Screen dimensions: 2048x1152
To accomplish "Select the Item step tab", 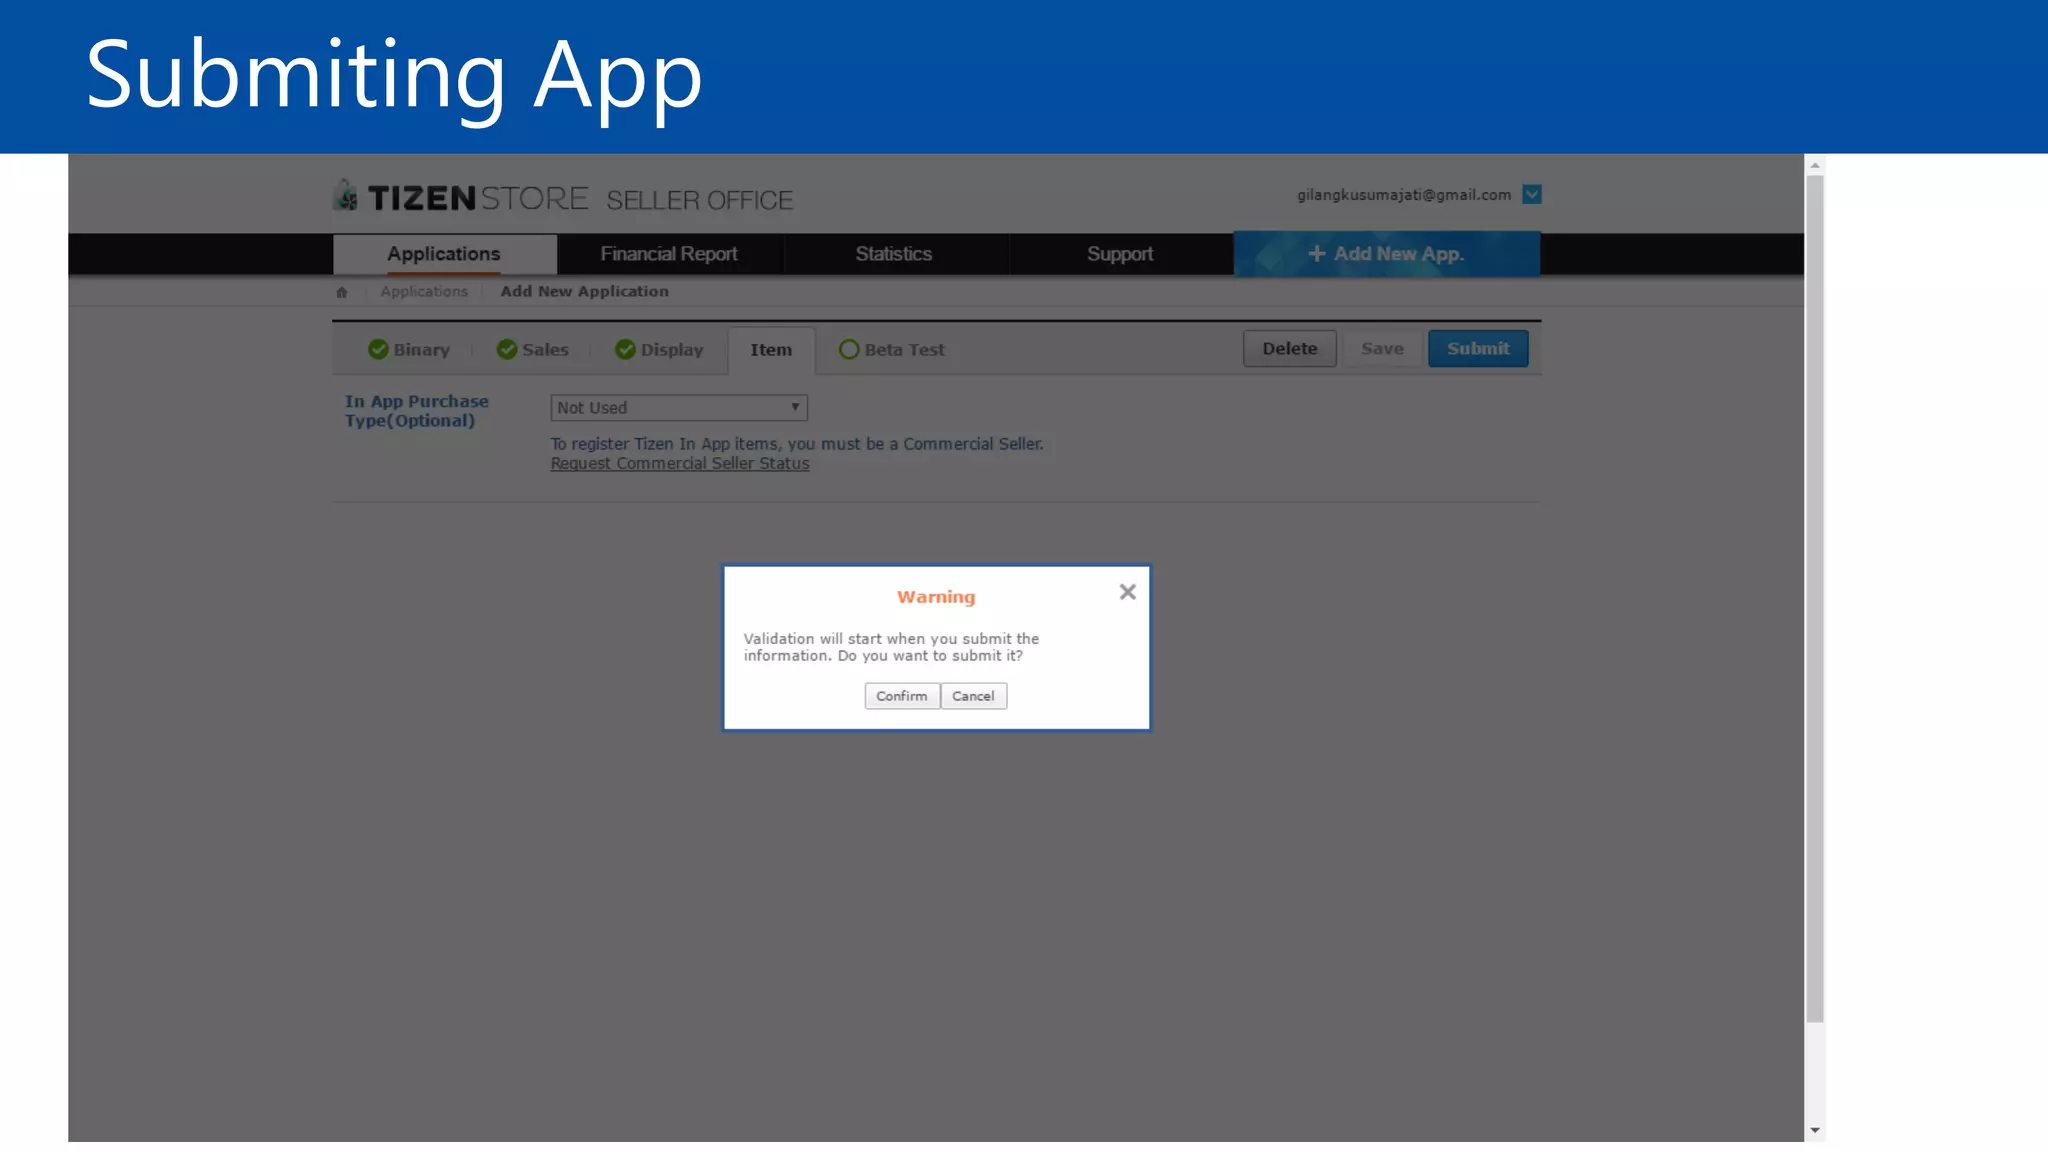I will [771, 350].
